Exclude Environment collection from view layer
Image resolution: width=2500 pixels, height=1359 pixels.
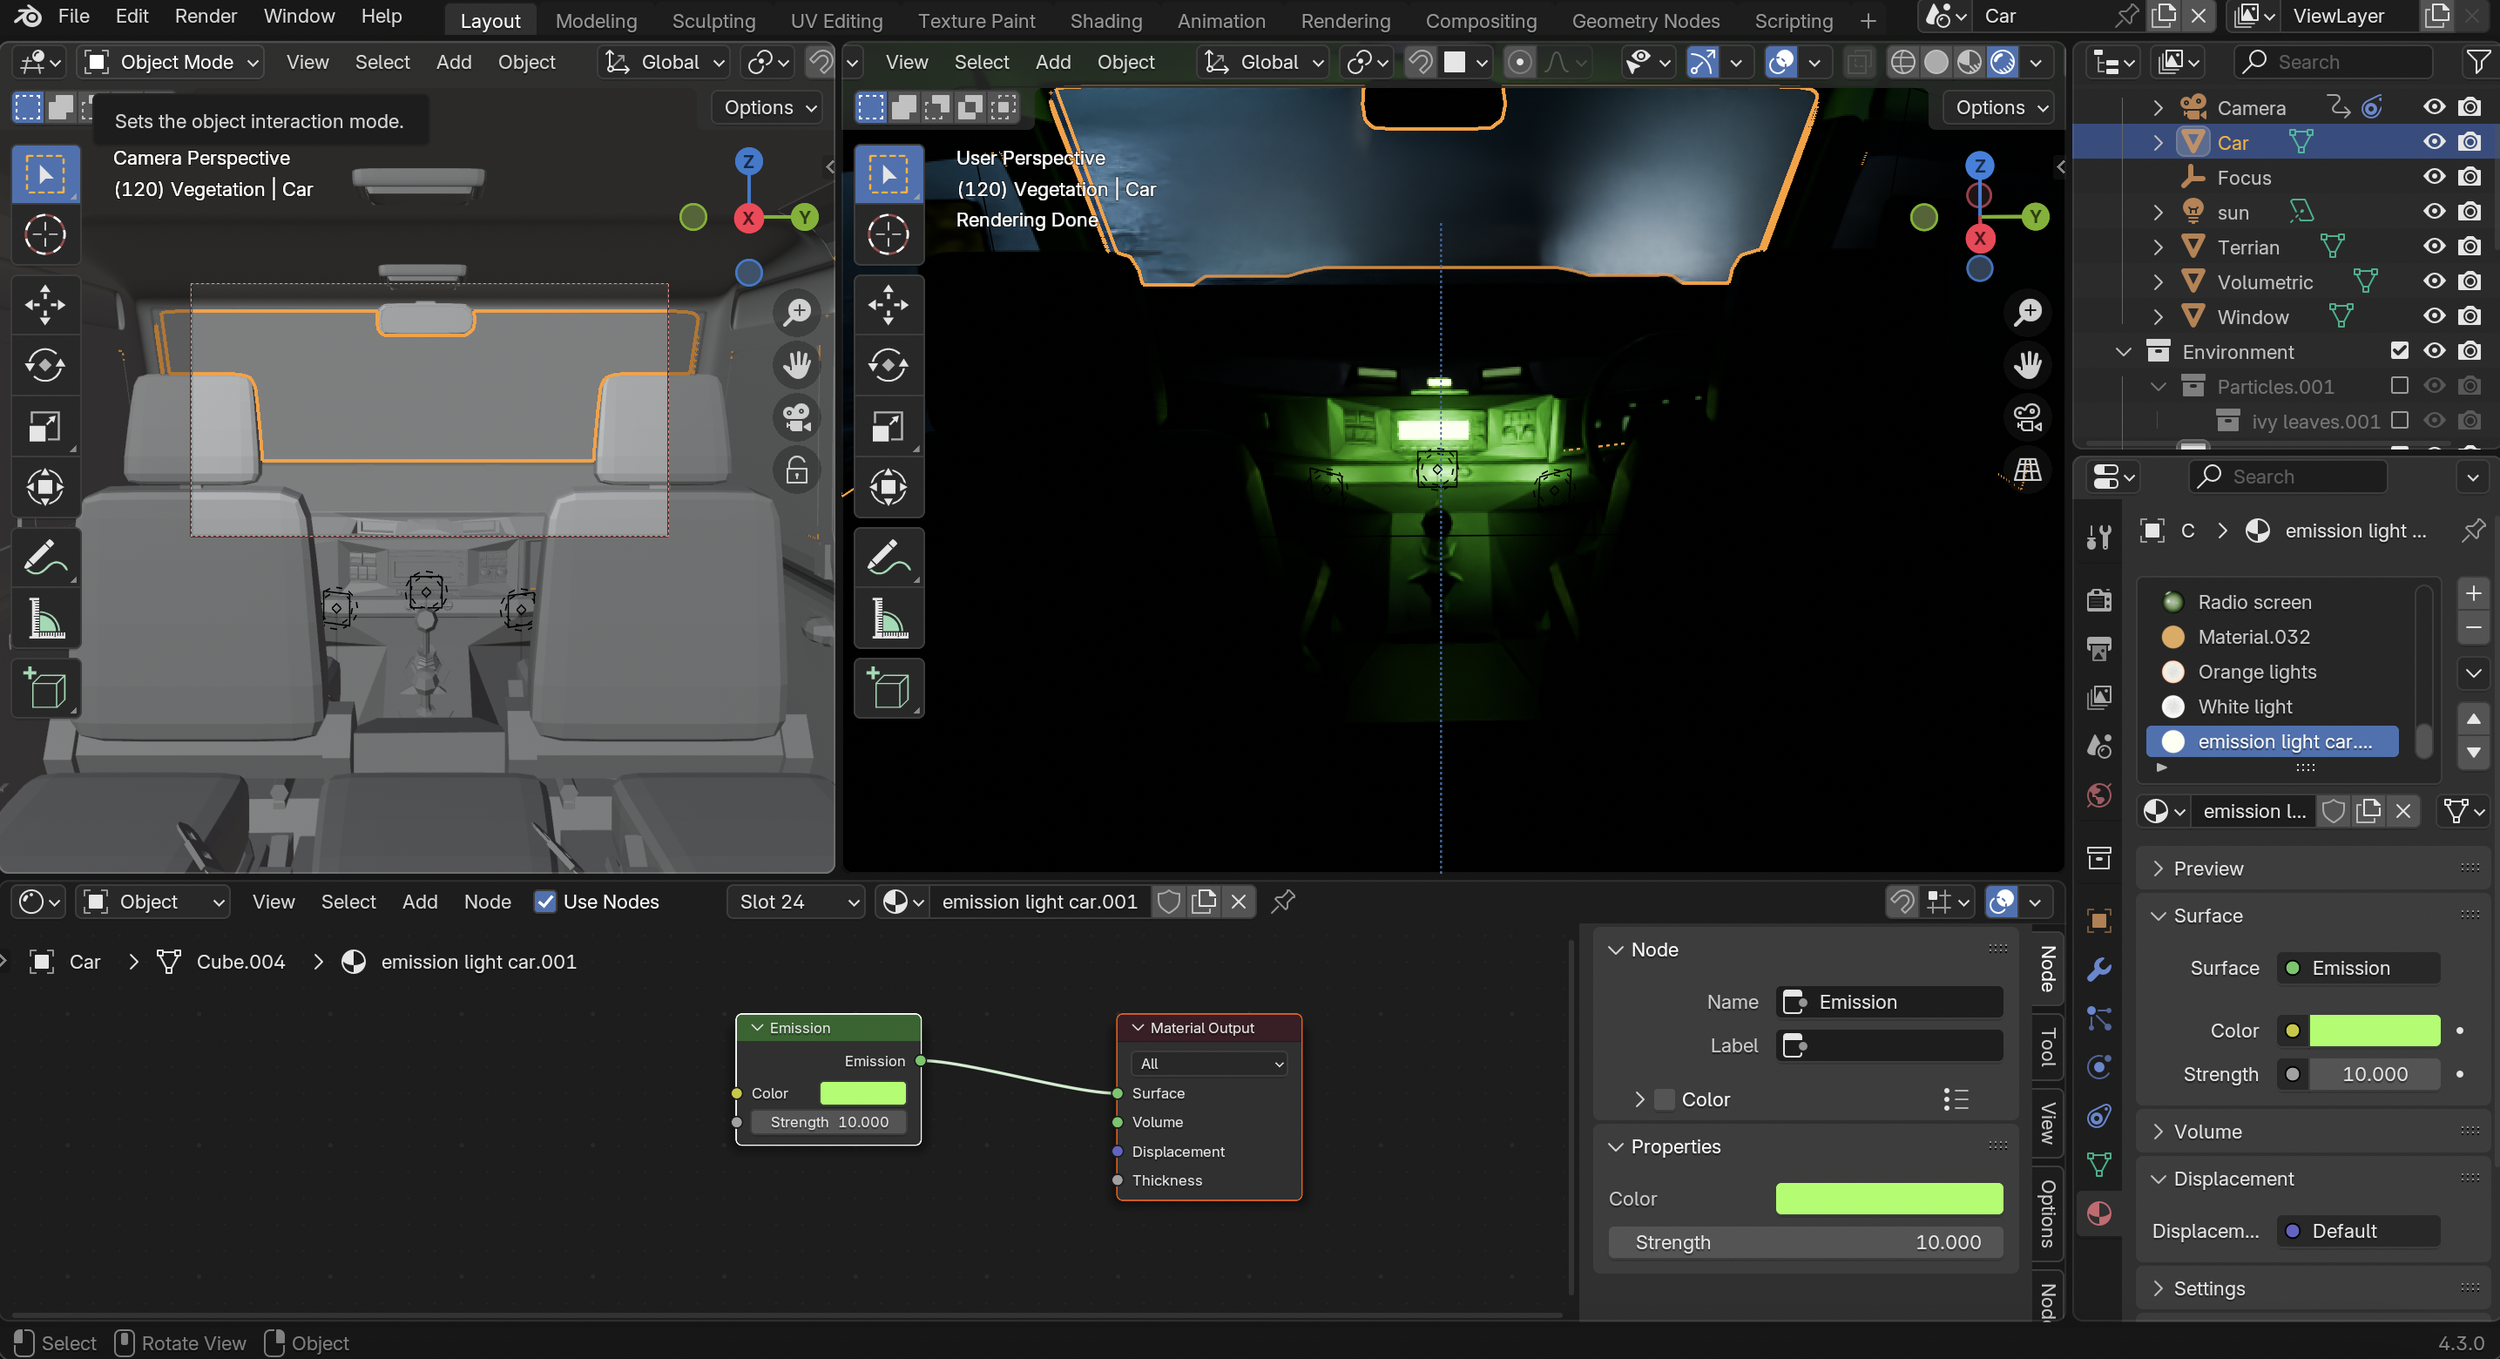click(x=2399, y=351)
